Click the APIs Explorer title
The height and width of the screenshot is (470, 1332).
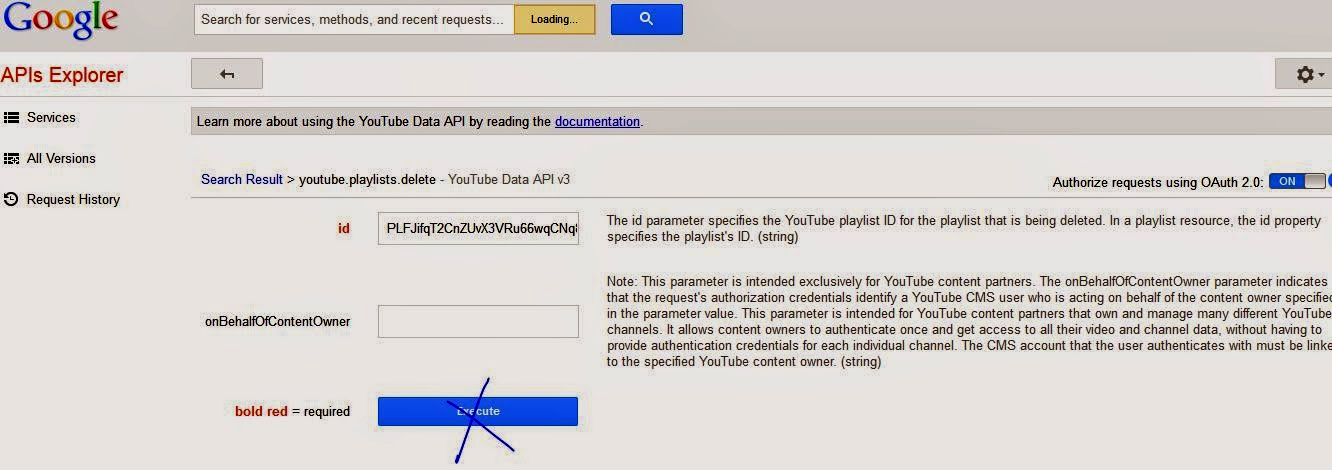[x=62, y=75]
